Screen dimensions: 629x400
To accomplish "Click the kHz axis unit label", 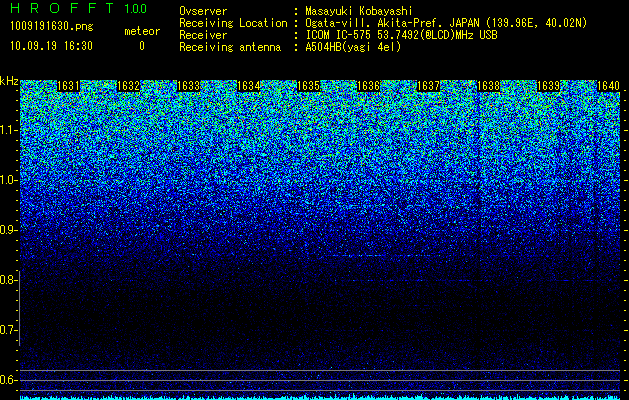I will 9,81.
